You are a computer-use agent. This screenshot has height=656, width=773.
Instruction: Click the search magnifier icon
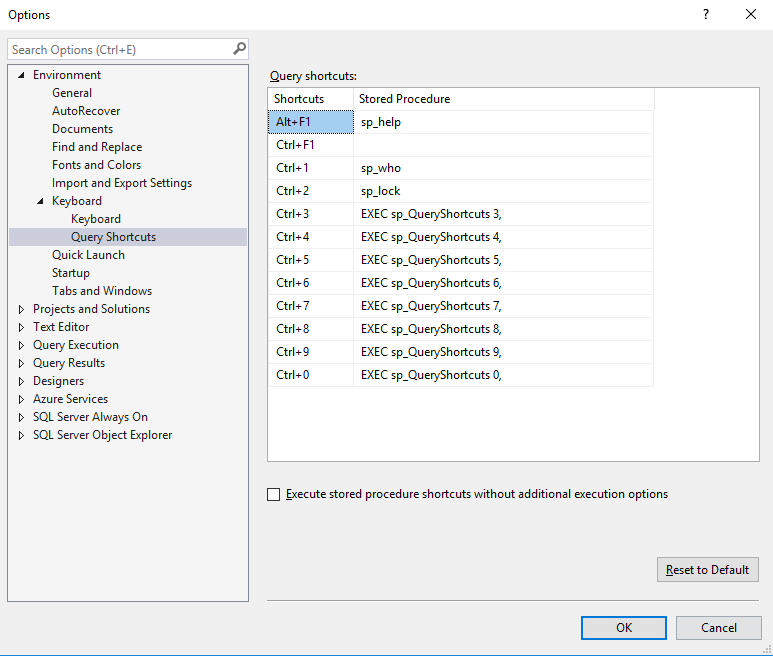coord(239,49)
